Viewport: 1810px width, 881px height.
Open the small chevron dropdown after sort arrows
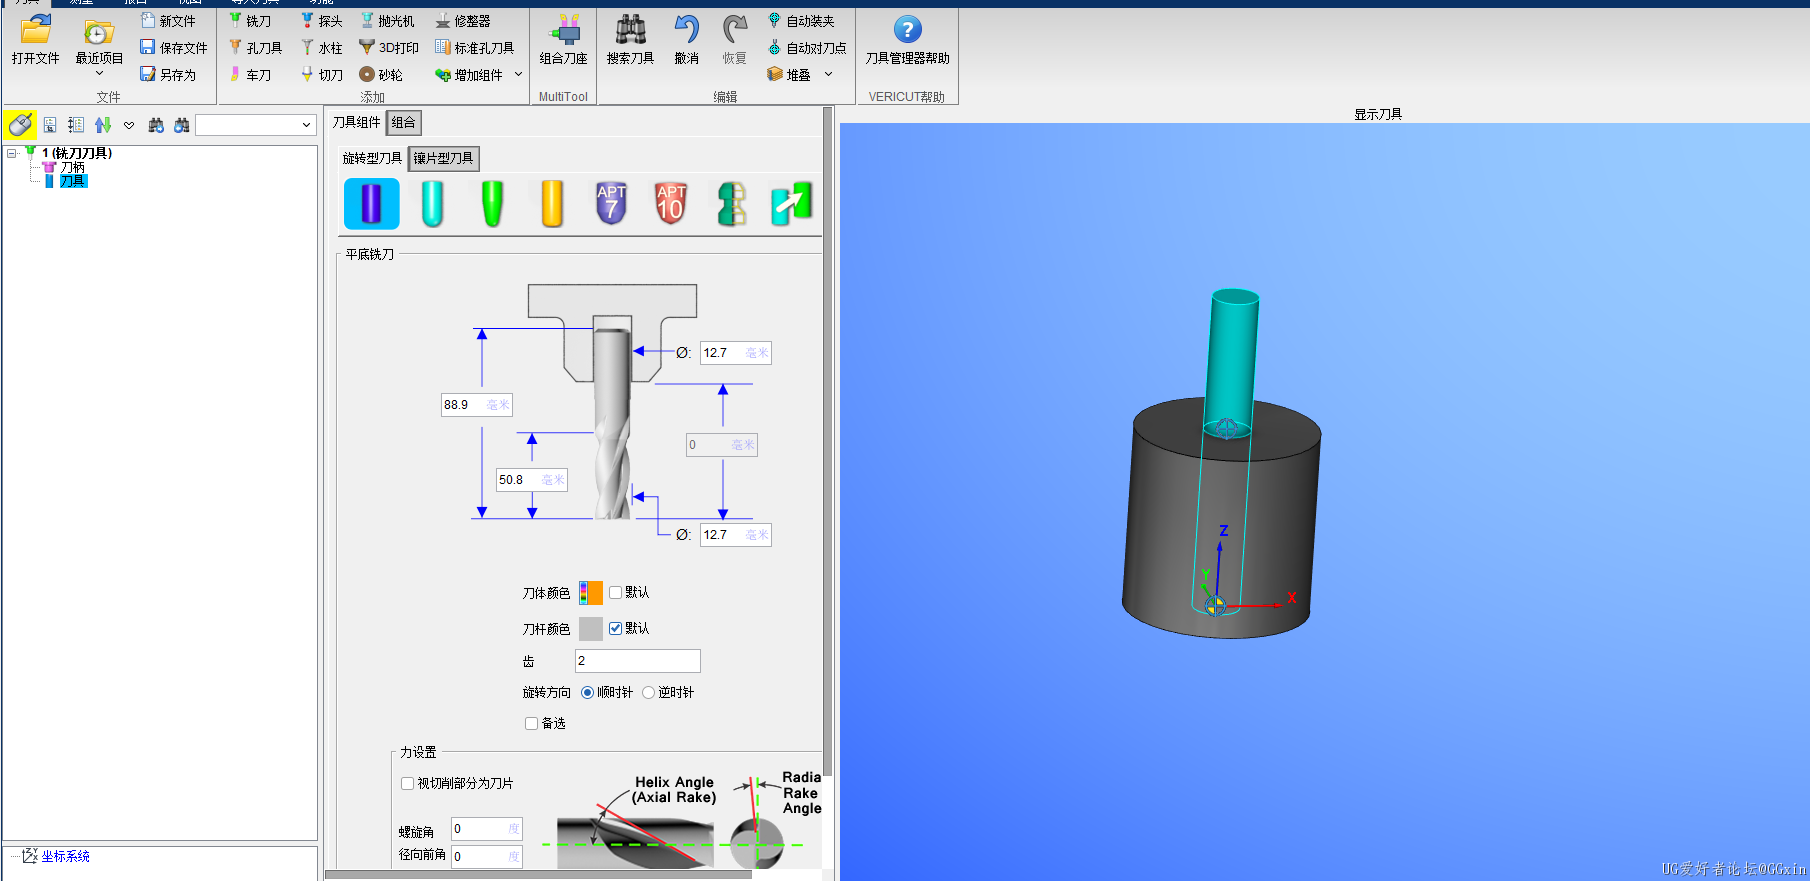(x=129, y=125)
